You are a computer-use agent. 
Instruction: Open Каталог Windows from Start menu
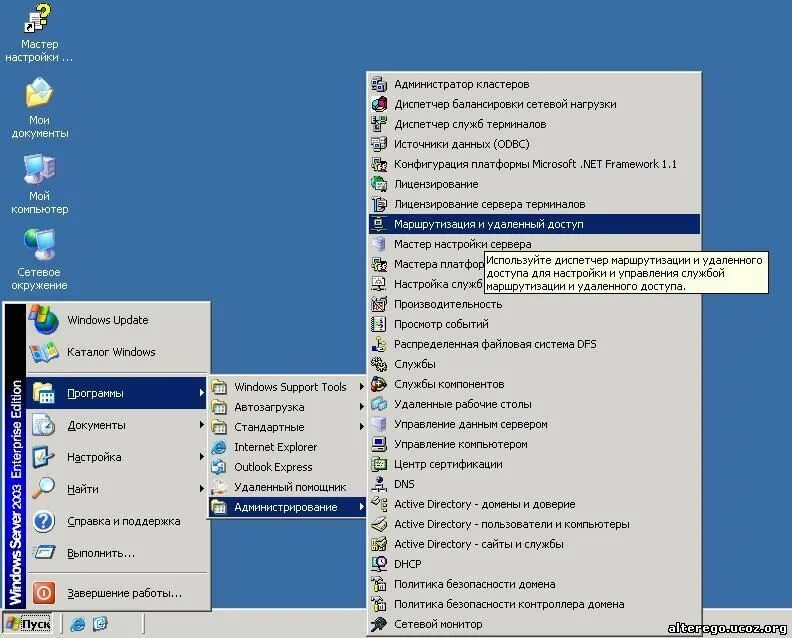117,352
